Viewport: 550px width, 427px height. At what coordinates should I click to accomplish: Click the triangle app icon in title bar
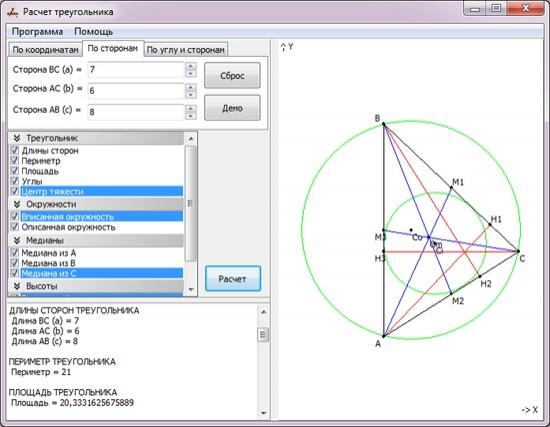pos(12,12)
